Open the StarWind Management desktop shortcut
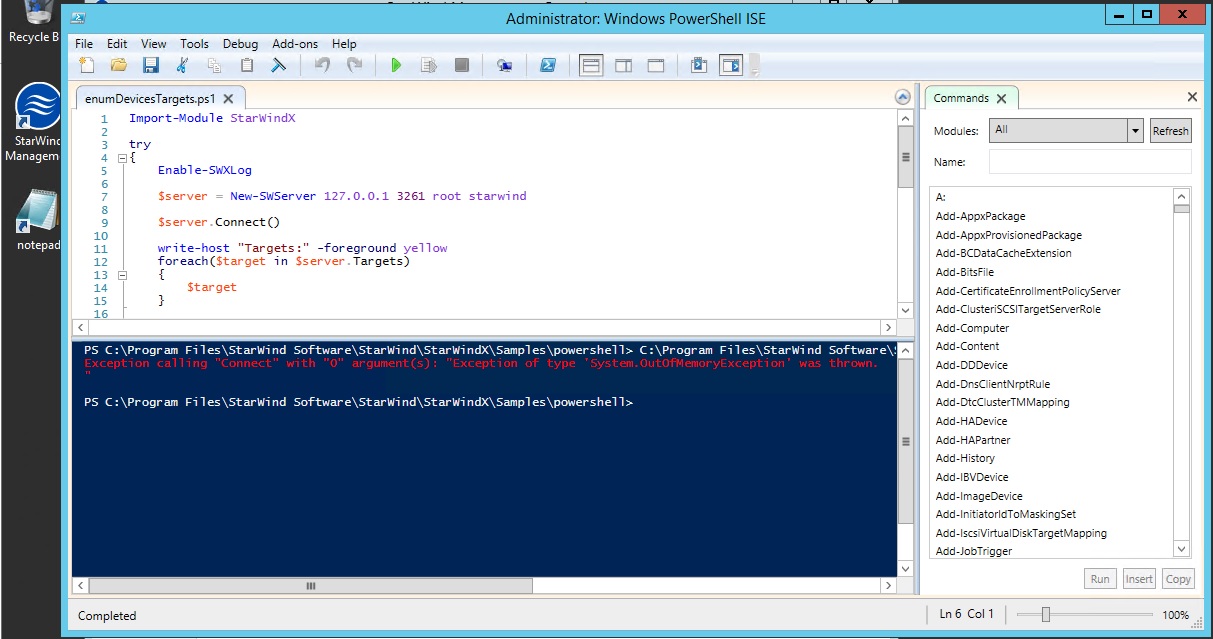Viewport: 1213px width, 639px height. click(x=37, y=122)
